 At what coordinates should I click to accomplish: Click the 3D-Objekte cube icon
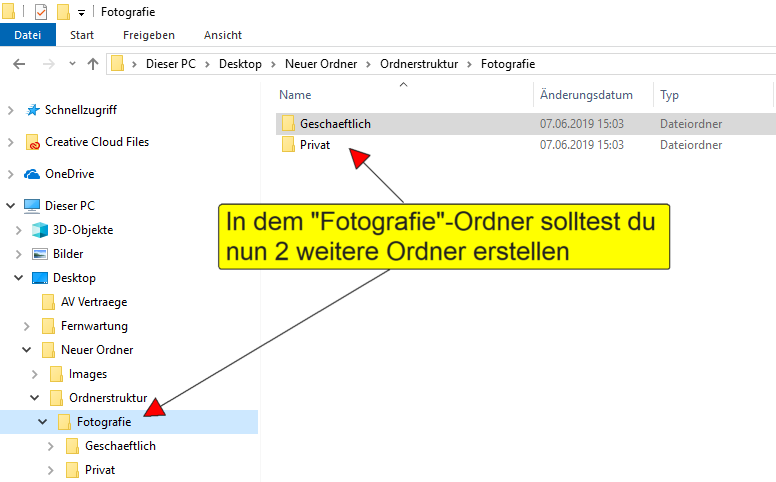pos(40,230)
